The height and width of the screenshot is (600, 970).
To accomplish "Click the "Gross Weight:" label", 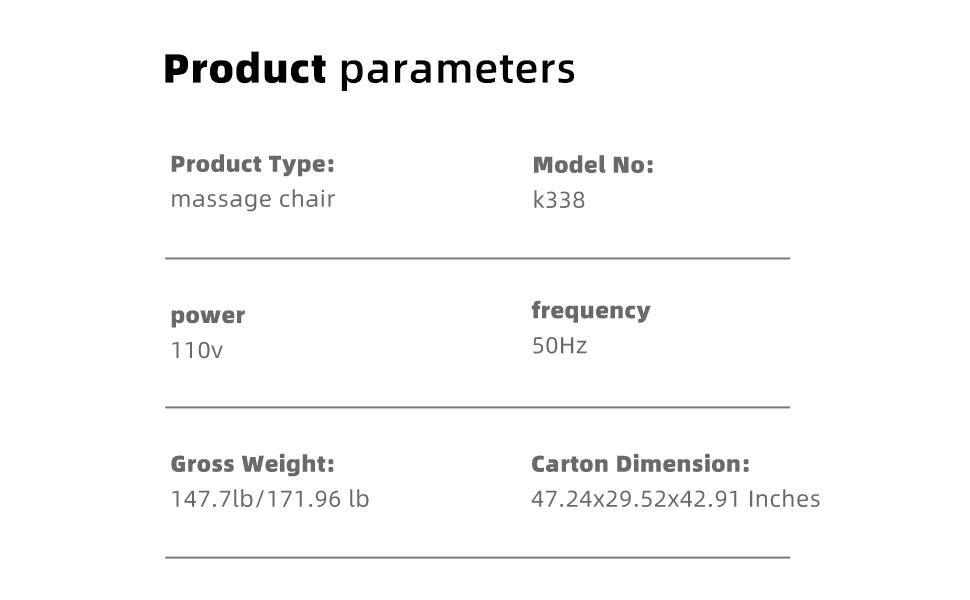I will [252, 464].
